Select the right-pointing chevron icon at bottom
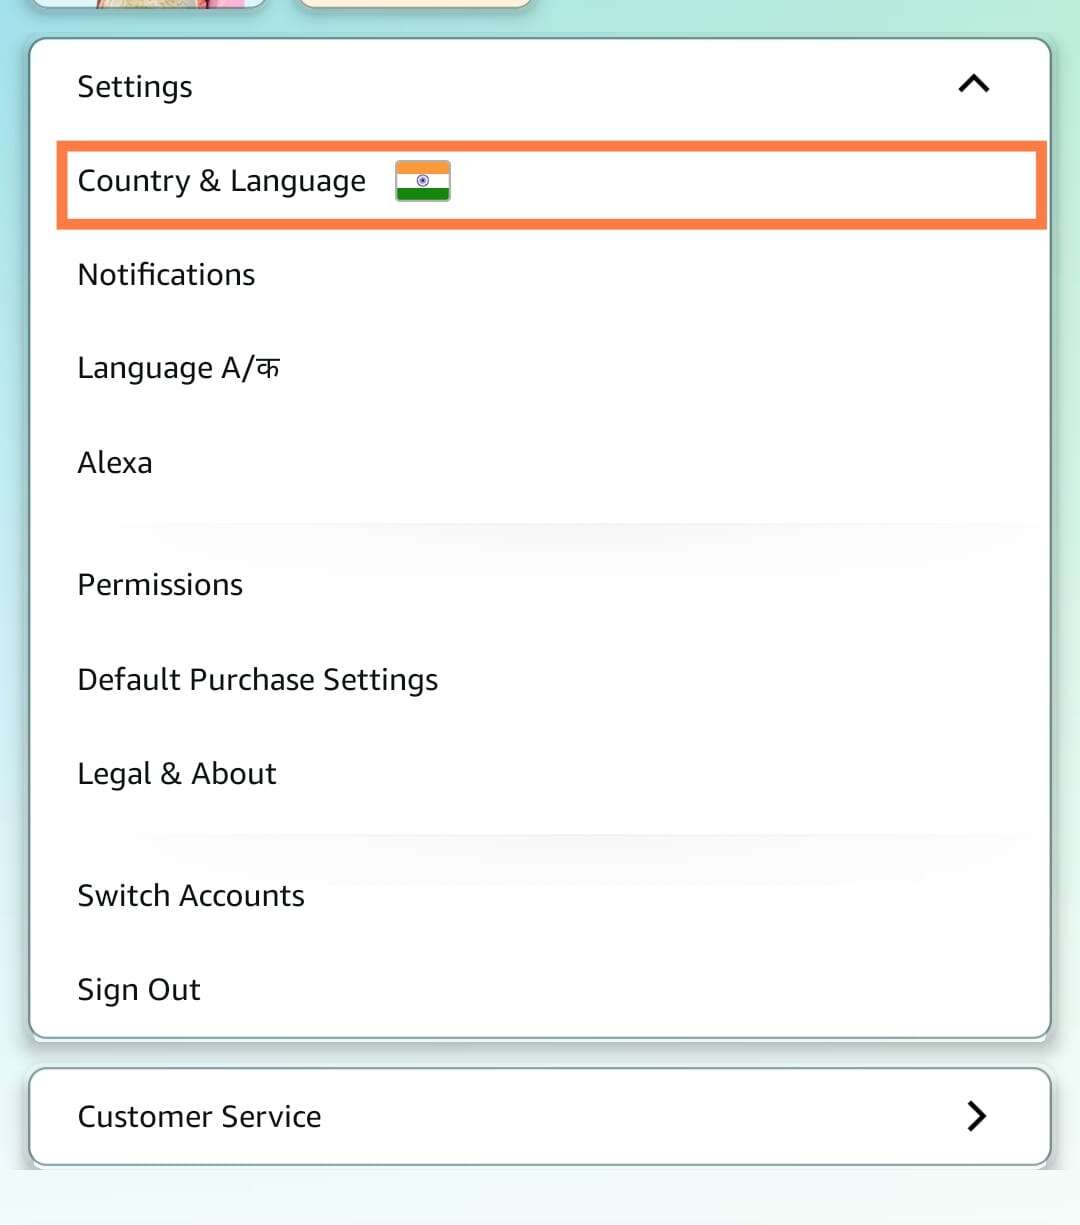The image size is (1080, 1225). pyautogui.click(x=976, y=1116)
